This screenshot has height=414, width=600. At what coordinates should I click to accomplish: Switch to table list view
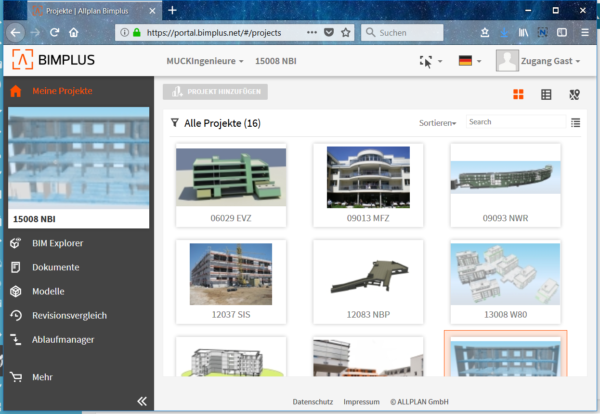click(546, 95)
